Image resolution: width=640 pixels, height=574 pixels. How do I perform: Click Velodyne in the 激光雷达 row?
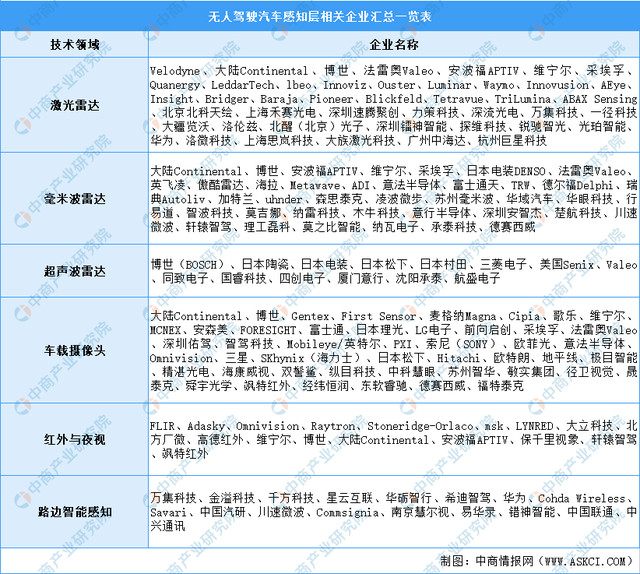[x=175, y=71]
